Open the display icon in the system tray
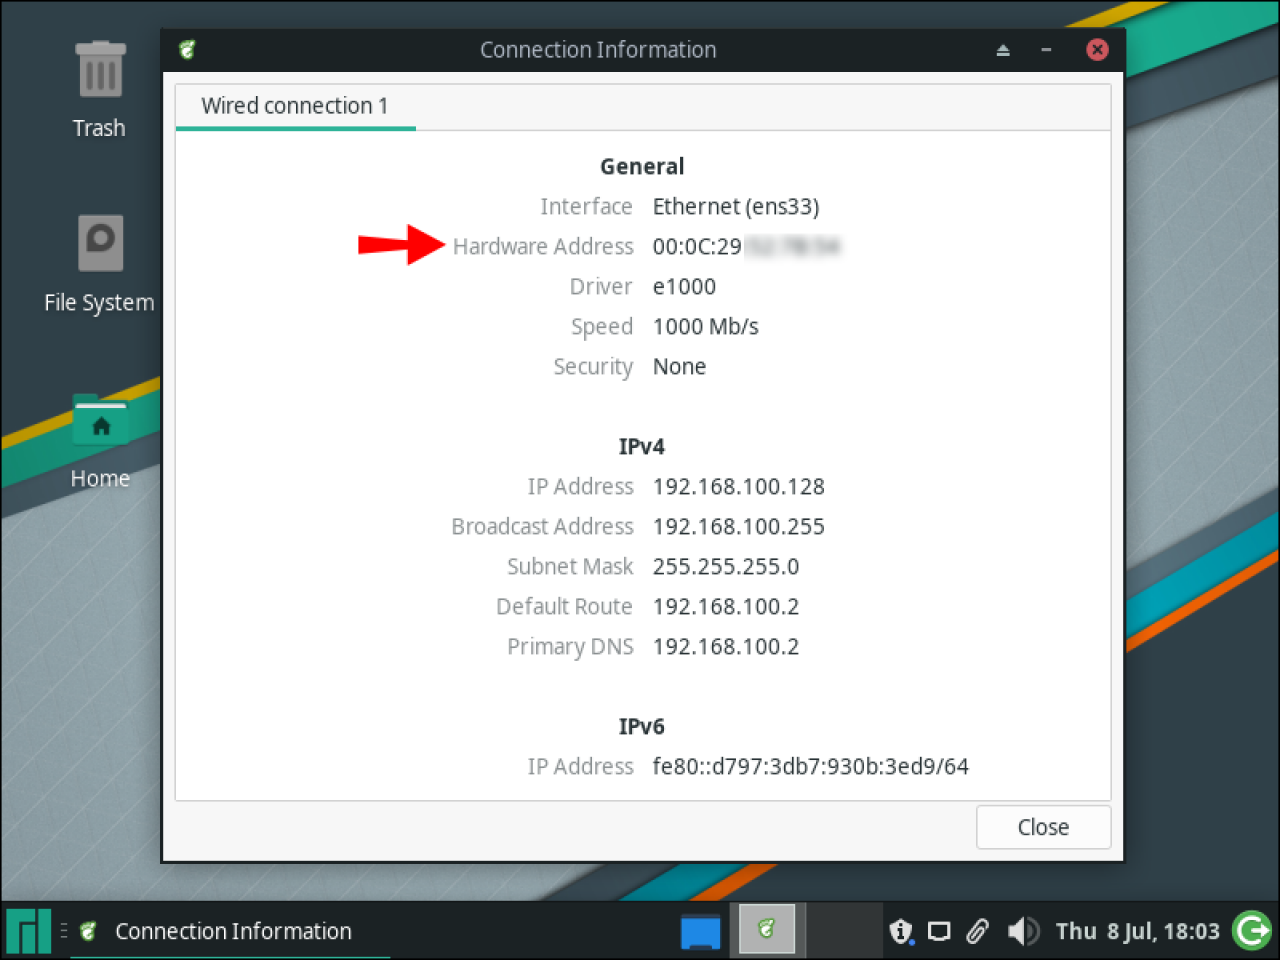 click(939, 930)
